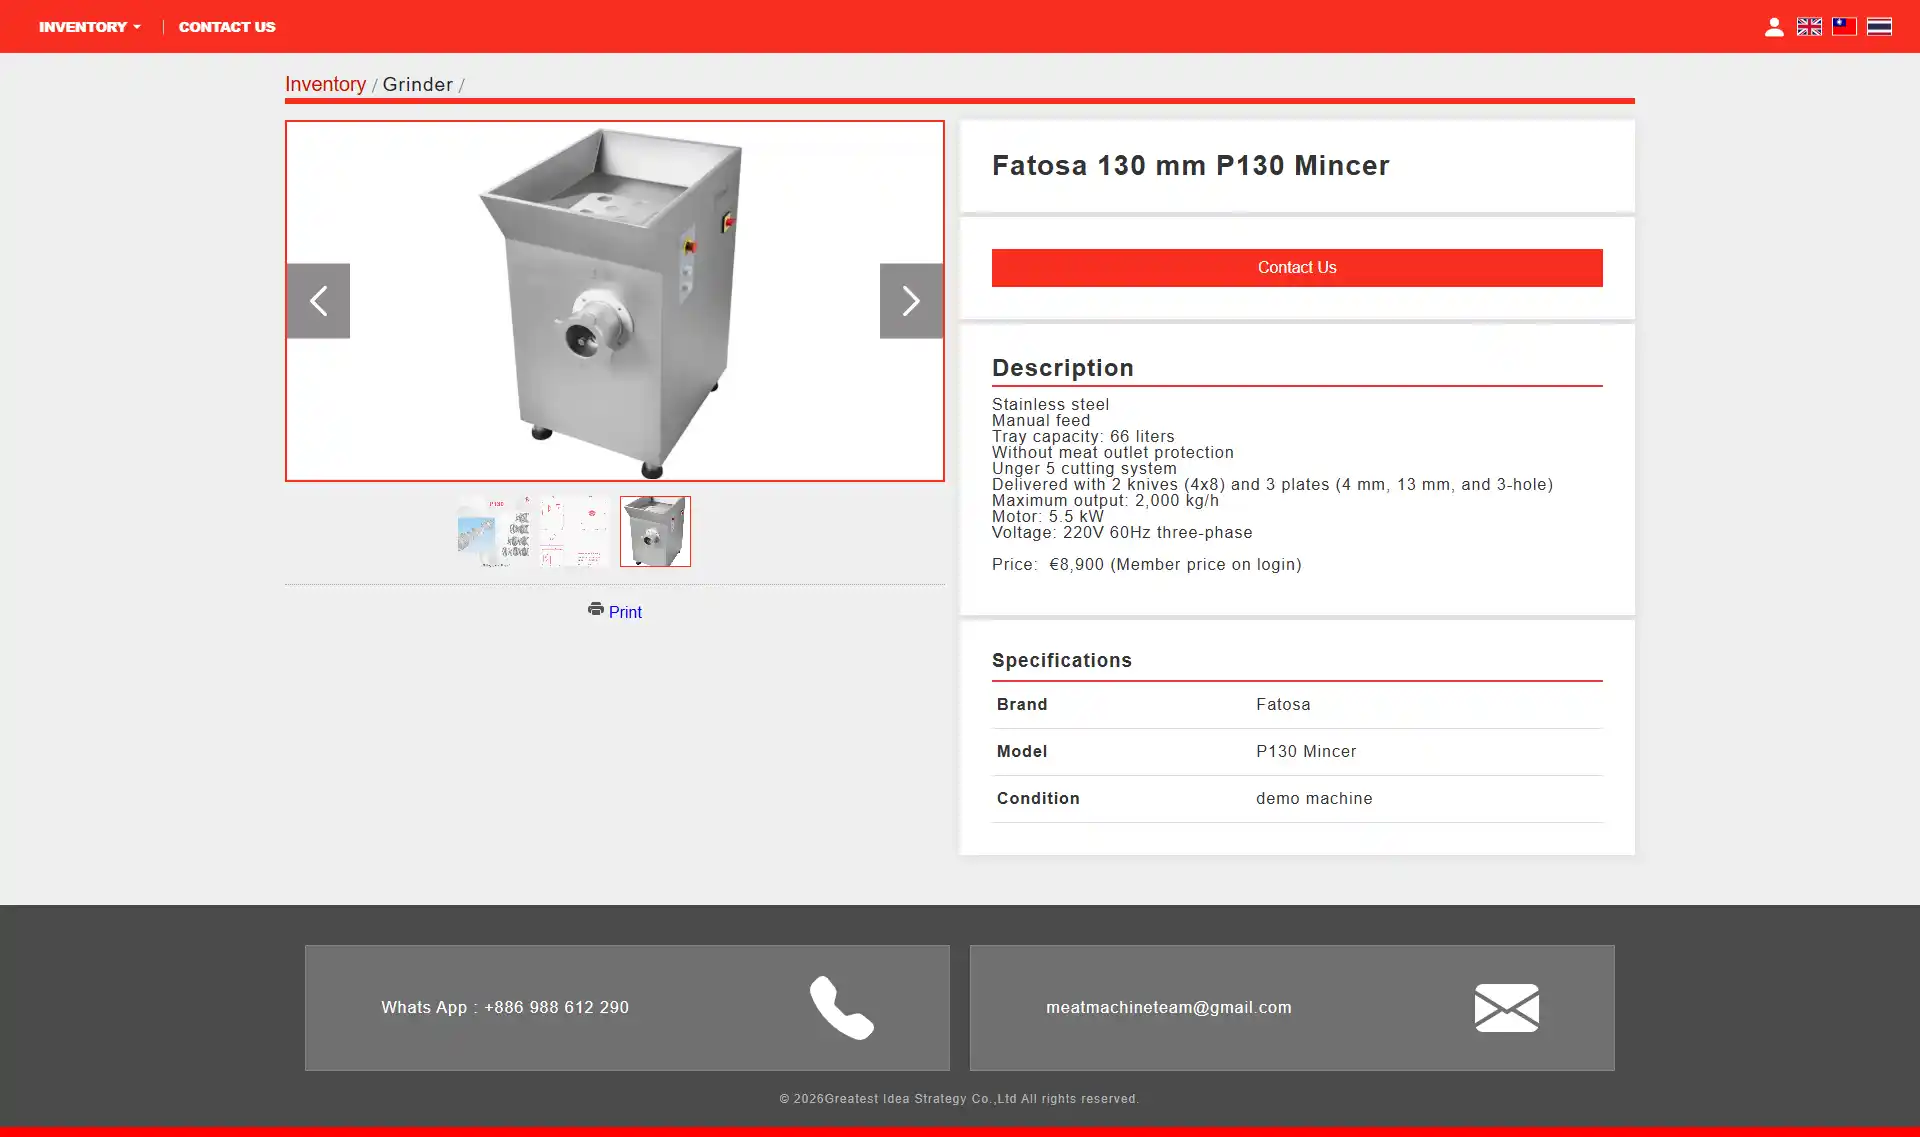Click the 'Voltage: 220V 60Hz three-phase' line
1920x1137 pixels.
click(x=1122, y=533)
